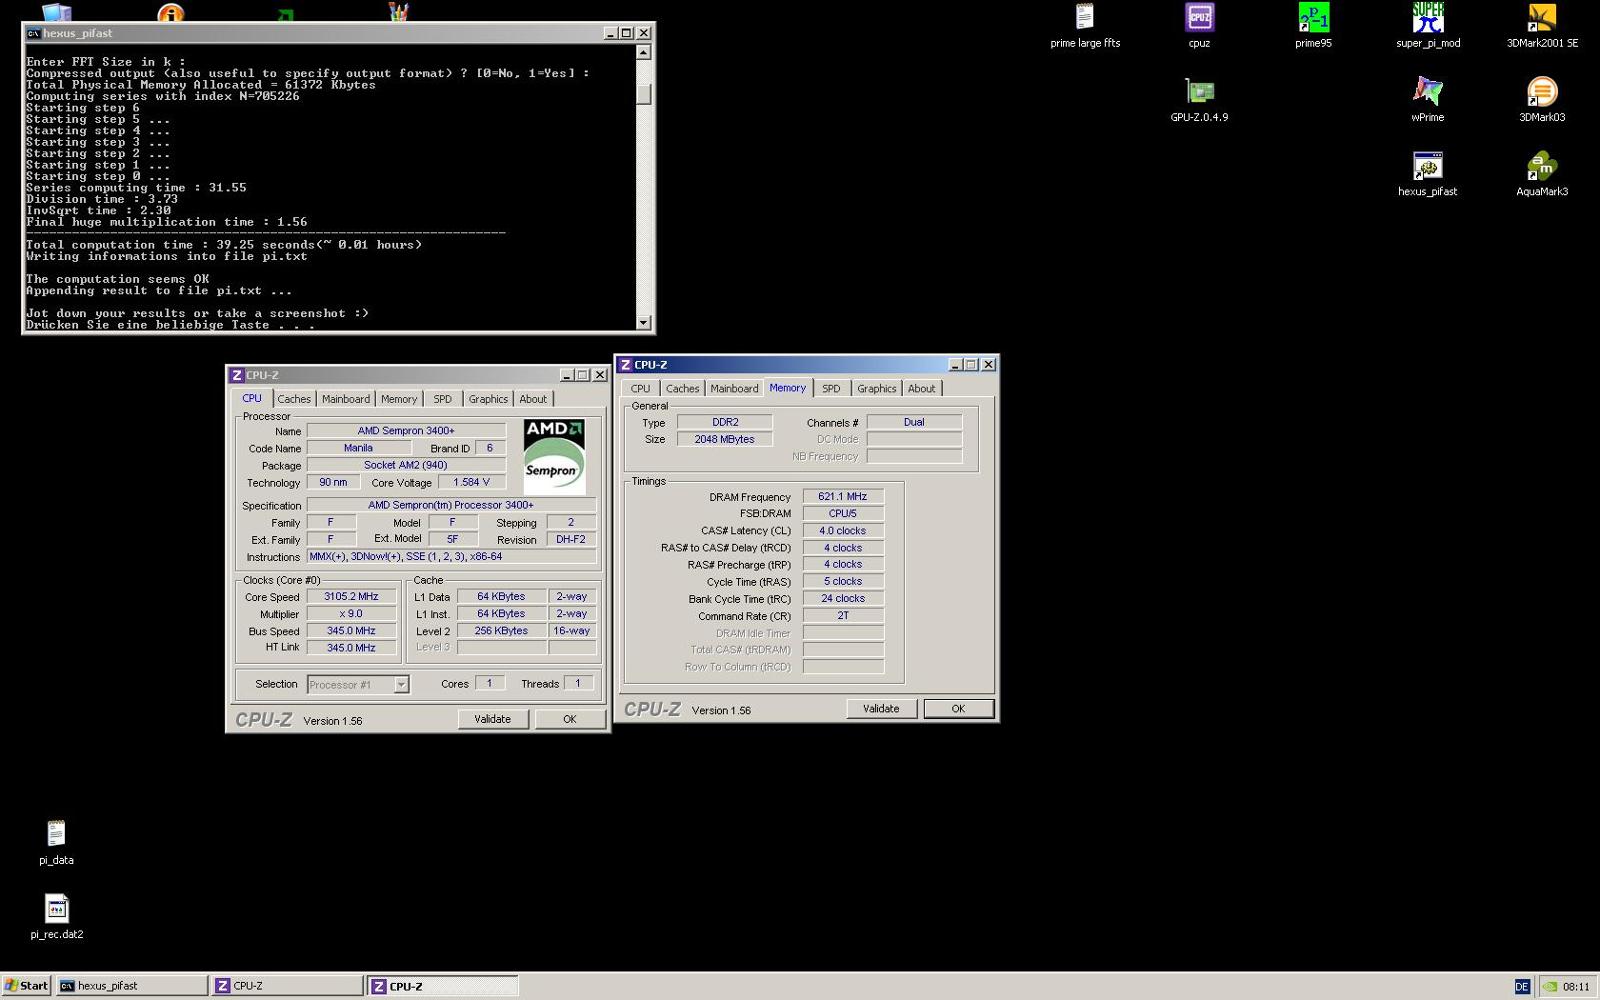Image resolution: width=1600 pixels, height=1000 pixels.
Task: Click Validate in CPU-Z CPU window
Action: [x=493, y=719]
